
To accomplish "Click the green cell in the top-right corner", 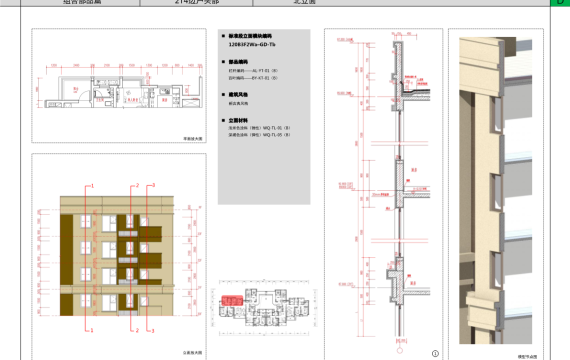I will coord(560,3).
